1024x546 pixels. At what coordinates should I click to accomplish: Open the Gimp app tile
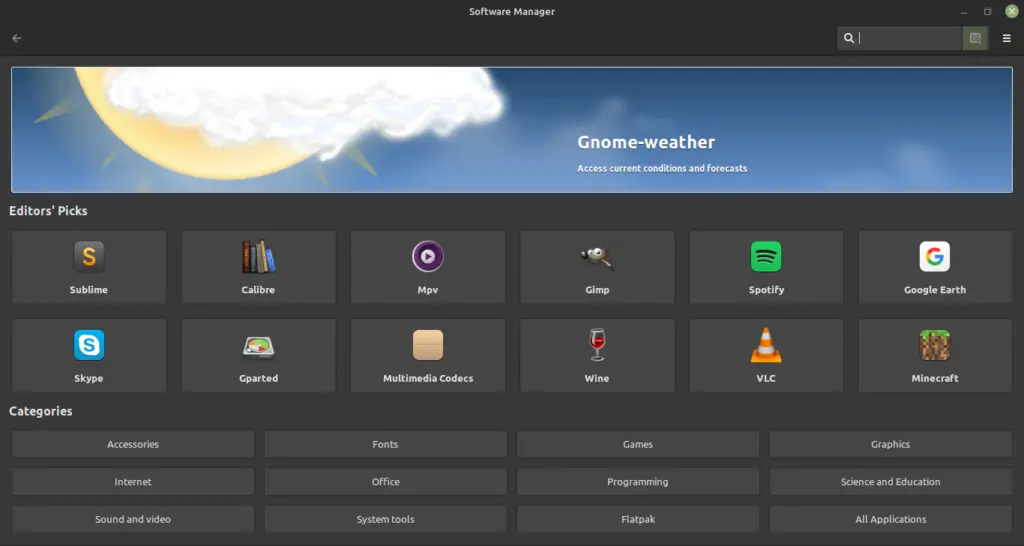coord(597,267)
